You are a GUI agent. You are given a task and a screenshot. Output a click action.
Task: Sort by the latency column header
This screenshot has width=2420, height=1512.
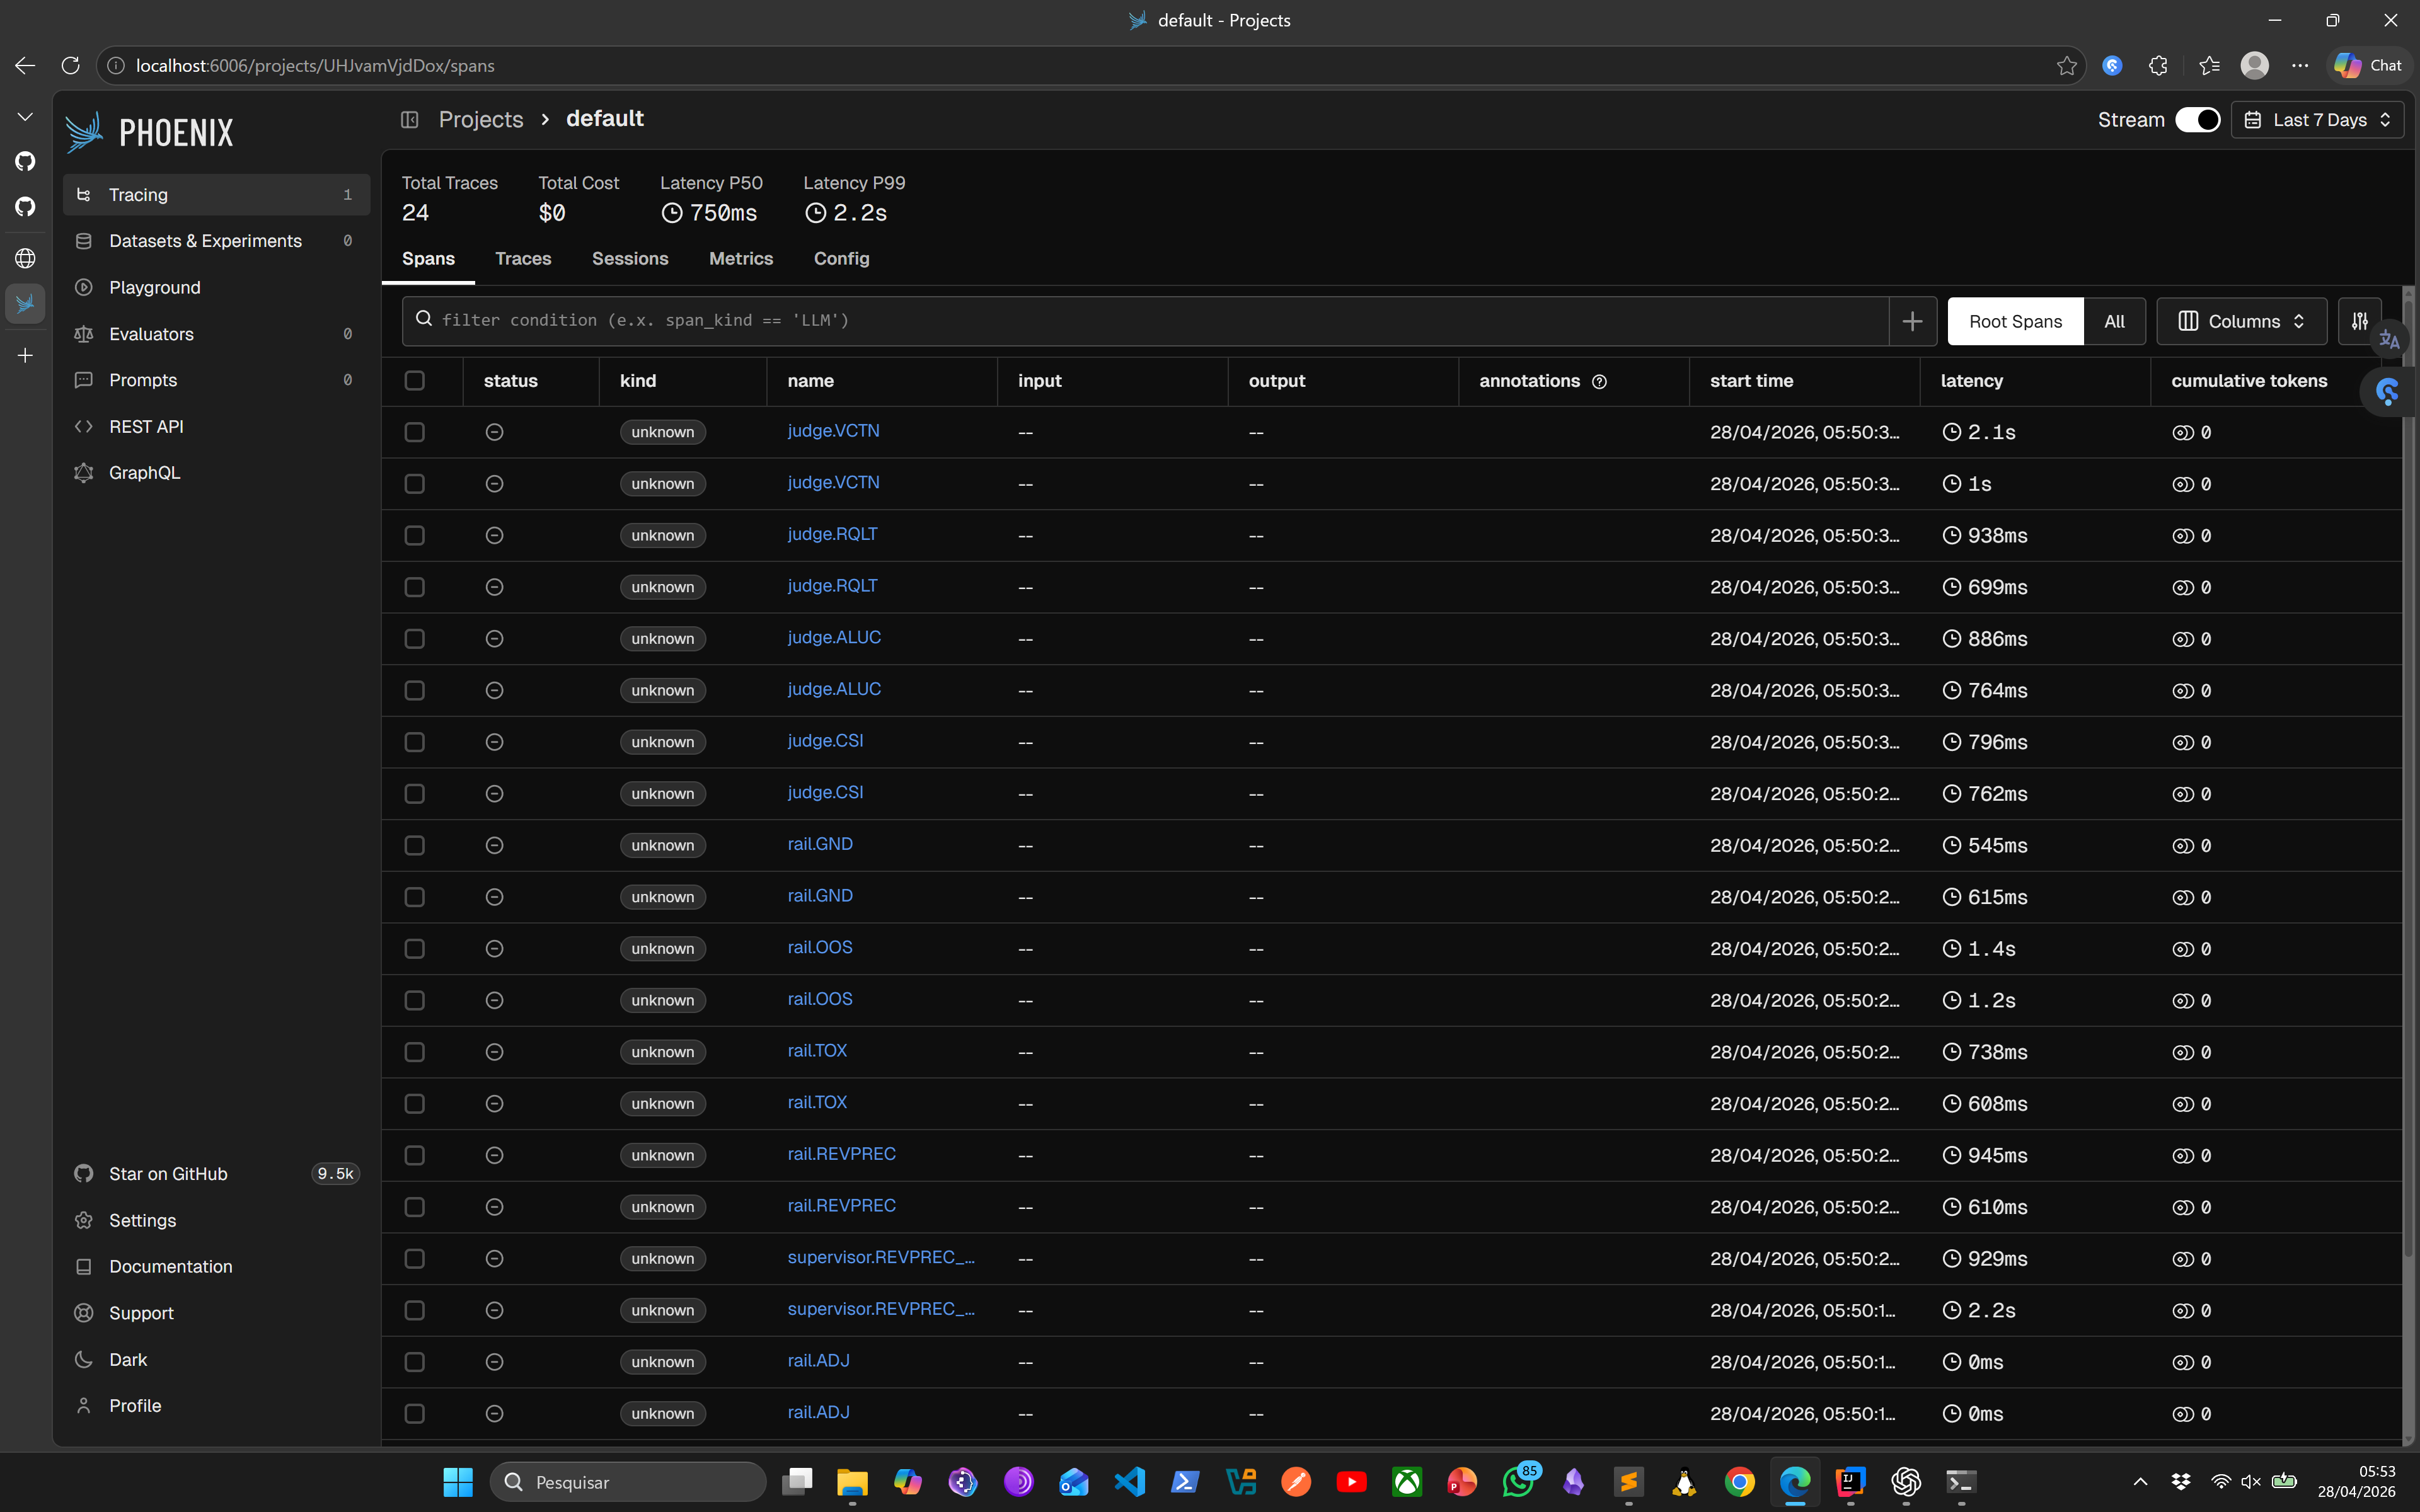pyautogui.click(x=1971, y=381)
